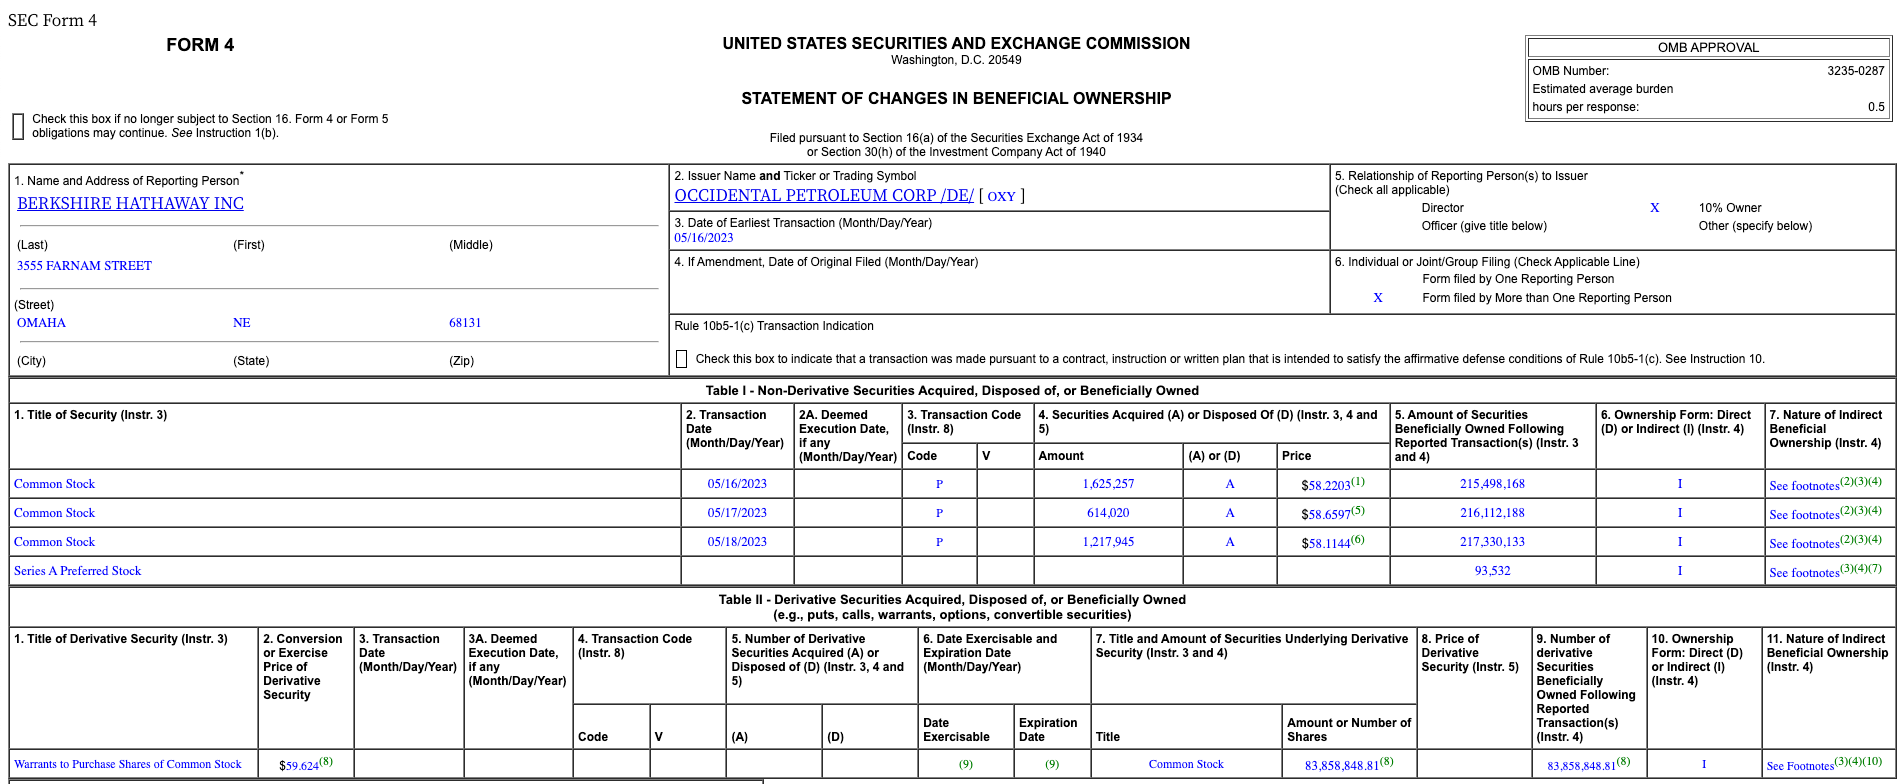Screen dimensions: 1904x784
Task: Open the BERKSHIRE HATHAWAY INC link
Action: tap(130, 203)
